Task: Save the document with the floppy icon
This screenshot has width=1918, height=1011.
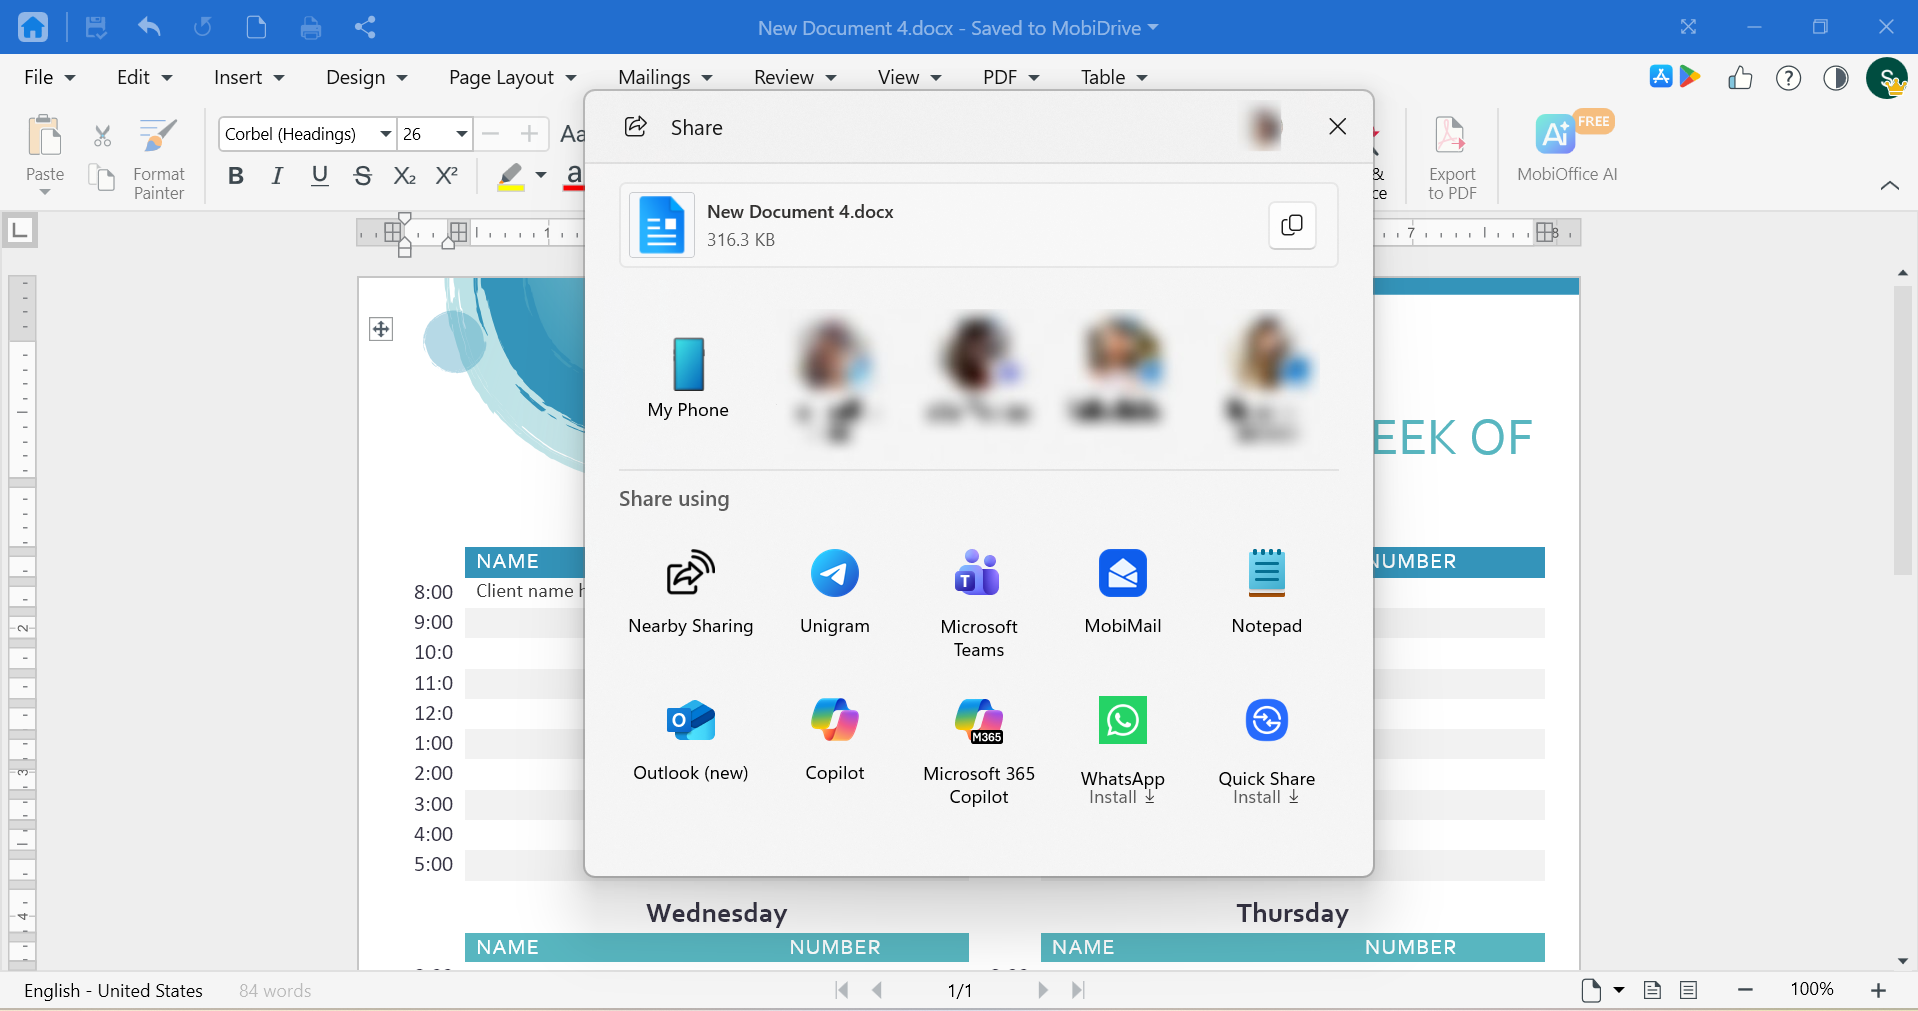Action: pyautogui.click(x=96, y=27)
